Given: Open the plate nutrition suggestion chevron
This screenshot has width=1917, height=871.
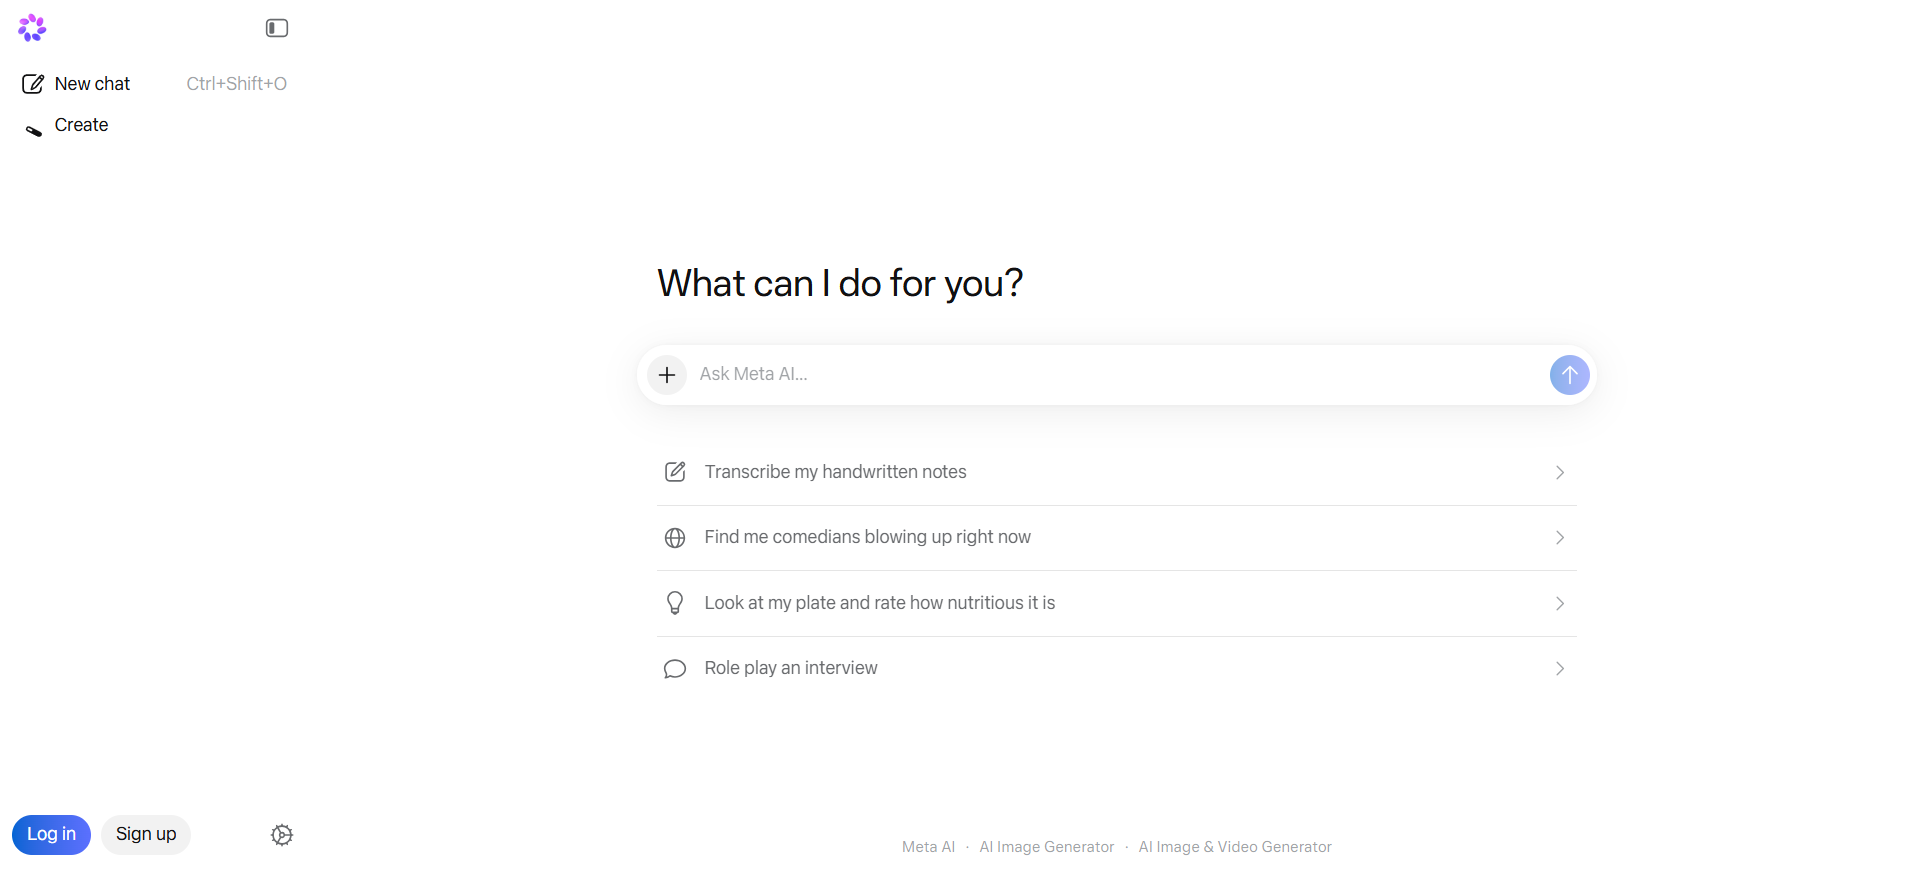Looking at the screenshot, I should click(x=1559, y=604).
